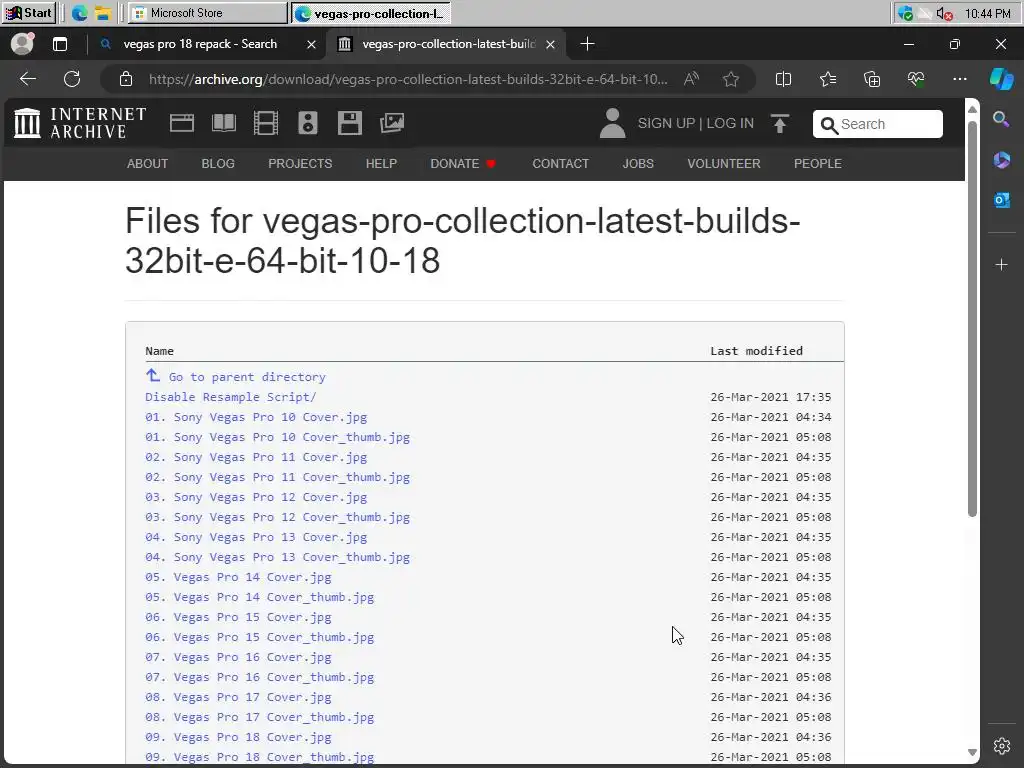
Task: Open 05. Vegas Pro 14 Cover.jpg
Action: point(238,577)
